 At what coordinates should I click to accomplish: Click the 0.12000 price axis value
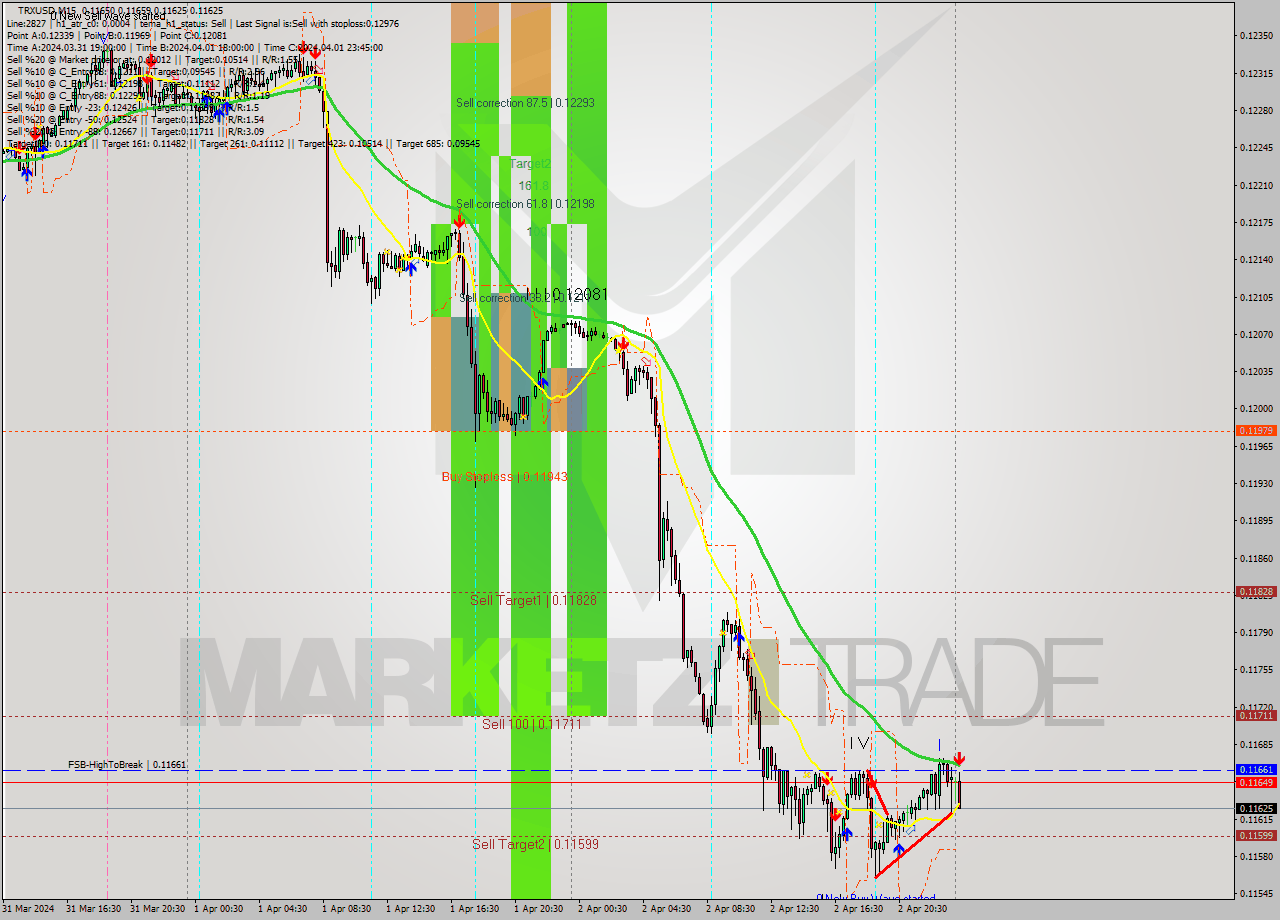(1256, 409)
